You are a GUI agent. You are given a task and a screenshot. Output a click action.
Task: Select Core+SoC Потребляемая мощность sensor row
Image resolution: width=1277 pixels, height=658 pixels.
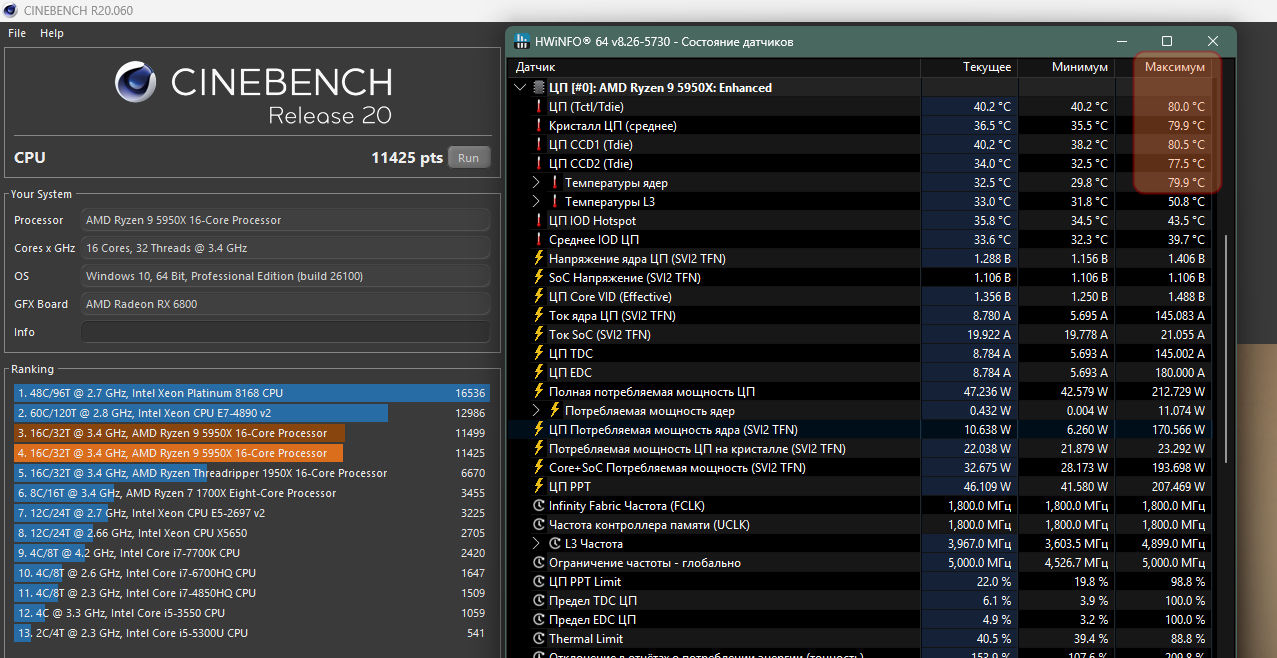coord(860,468)
